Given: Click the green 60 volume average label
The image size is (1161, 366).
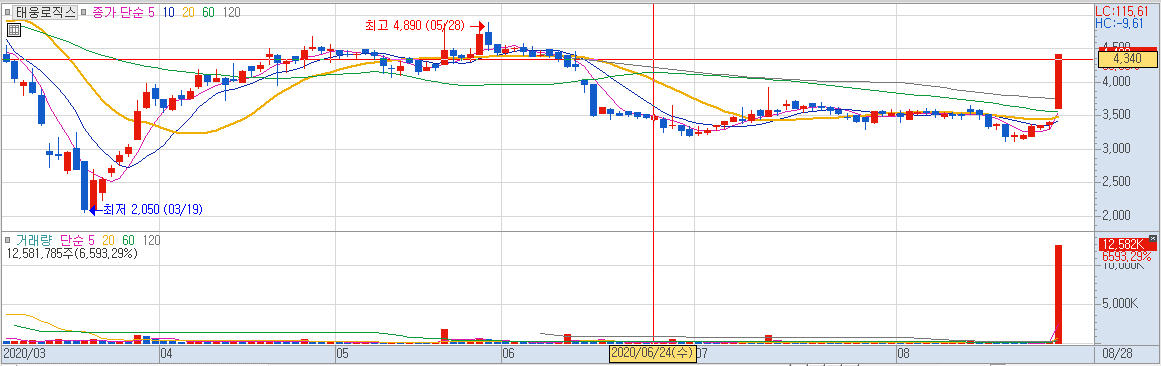Looking at the screenshot, I should pos(129,241).
